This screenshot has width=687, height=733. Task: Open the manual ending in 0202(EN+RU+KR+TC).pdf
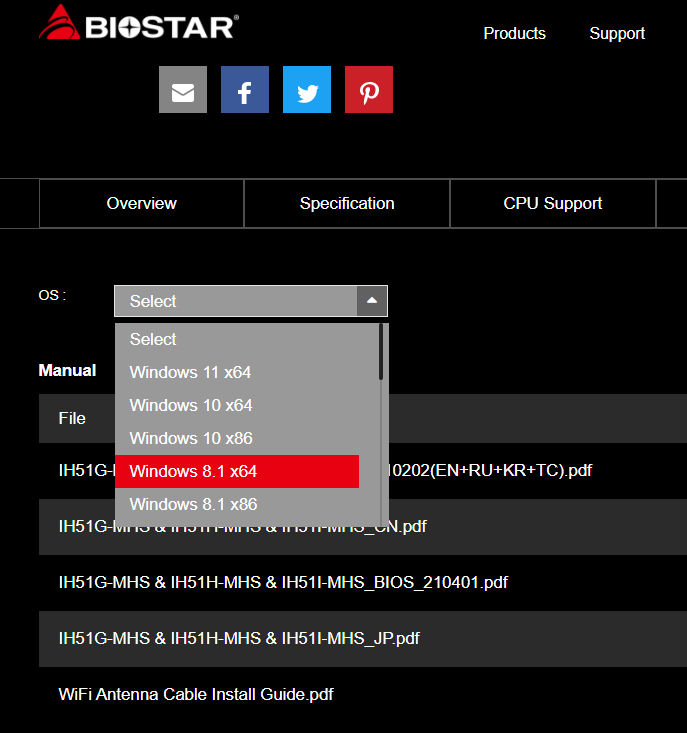[x=490, y=470]
